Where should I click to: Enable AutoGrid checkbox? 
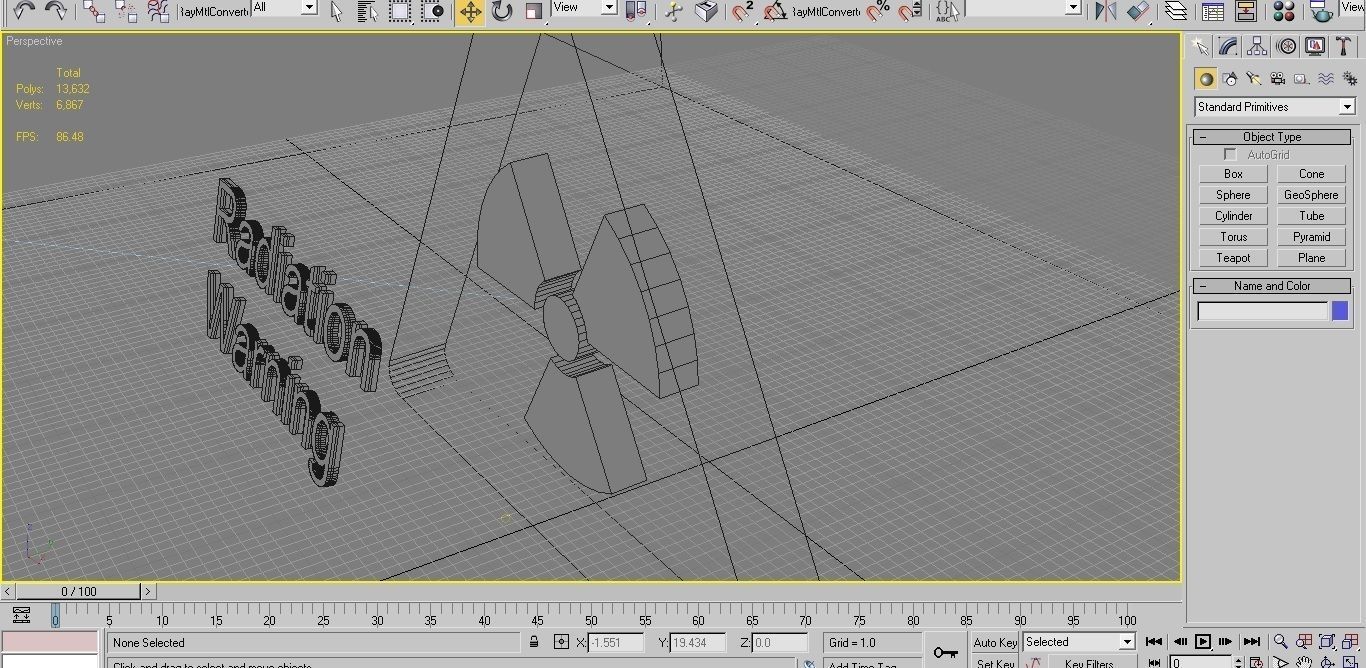click(1230, 155)
